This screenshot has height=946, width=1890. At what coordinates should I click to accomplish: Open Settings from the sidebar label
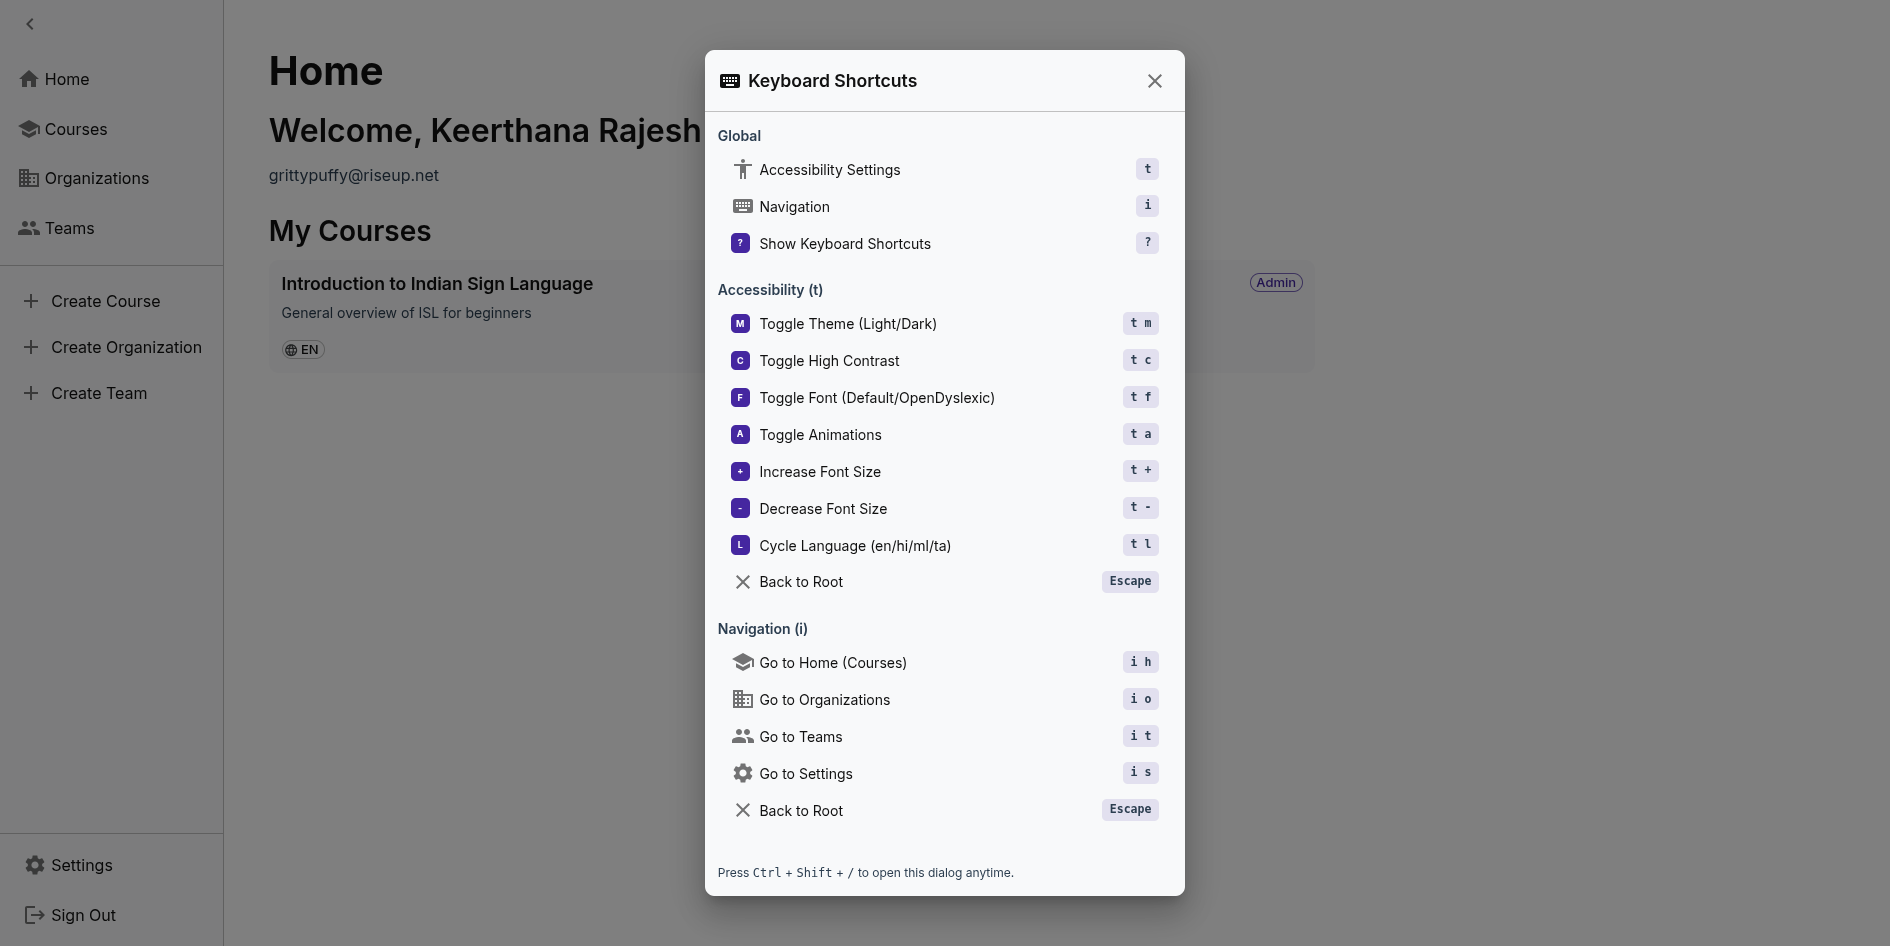pyautogui.click(x=82, y=865)
